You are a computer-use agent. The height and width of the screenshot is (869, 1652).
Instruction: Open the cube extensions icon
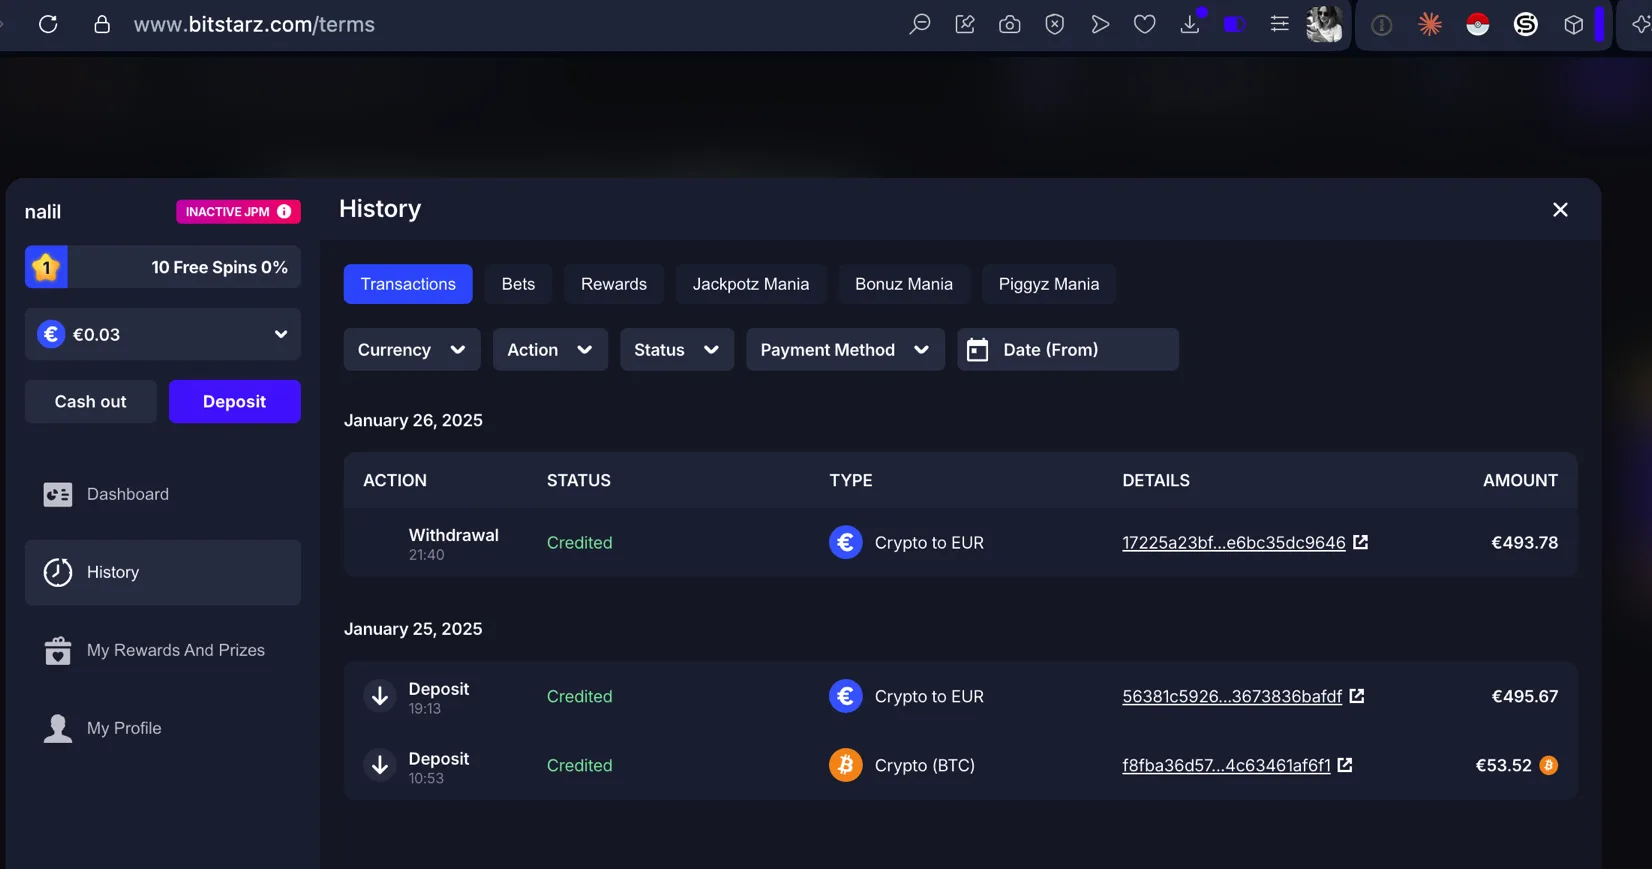(1574, 24)
